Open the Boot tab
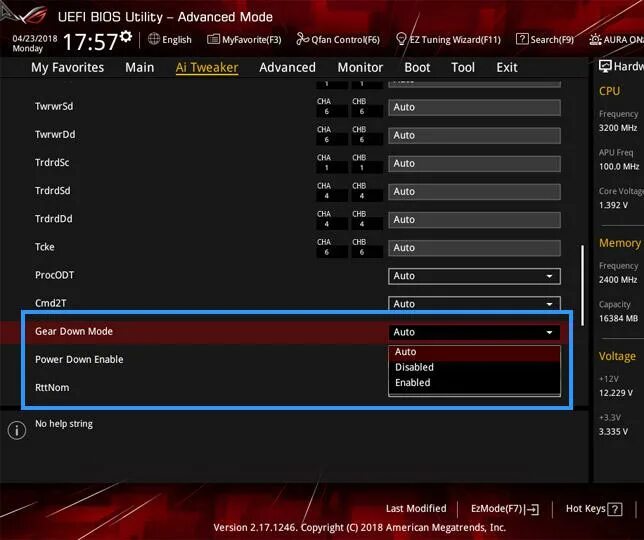This screenshot has height=540, width=644. pos(417,67)
